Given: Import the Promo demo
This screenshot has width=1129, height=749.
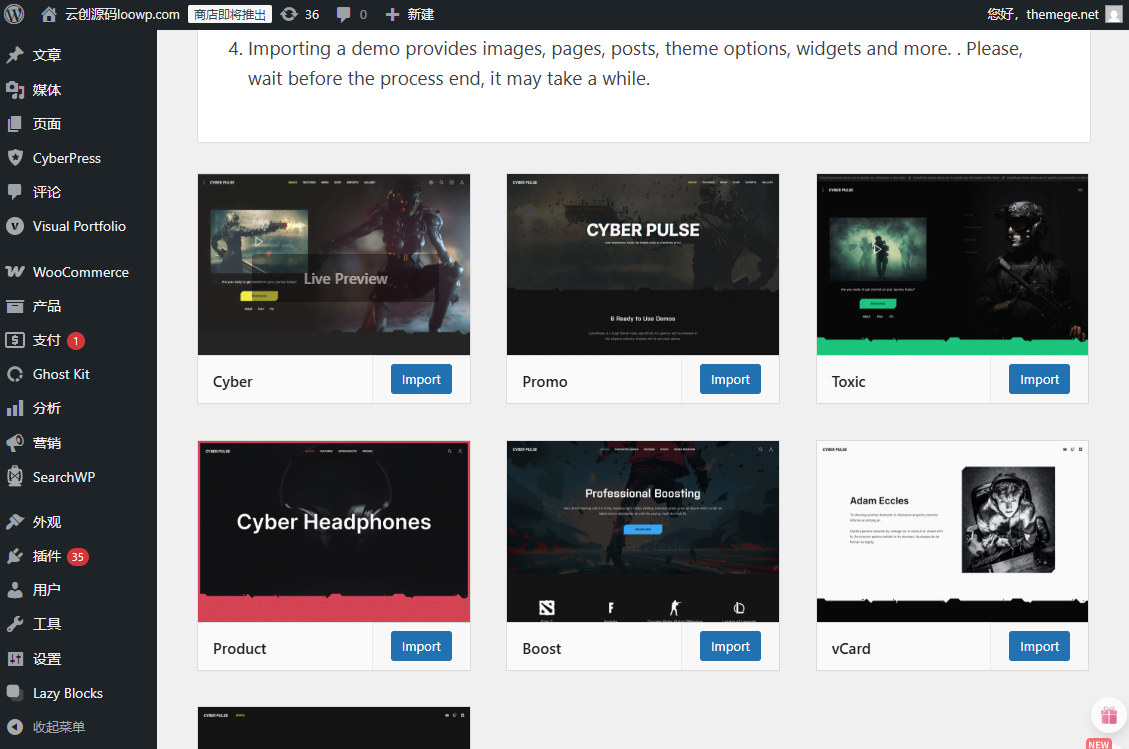Looking at the screenshot, I should [730, 379].
